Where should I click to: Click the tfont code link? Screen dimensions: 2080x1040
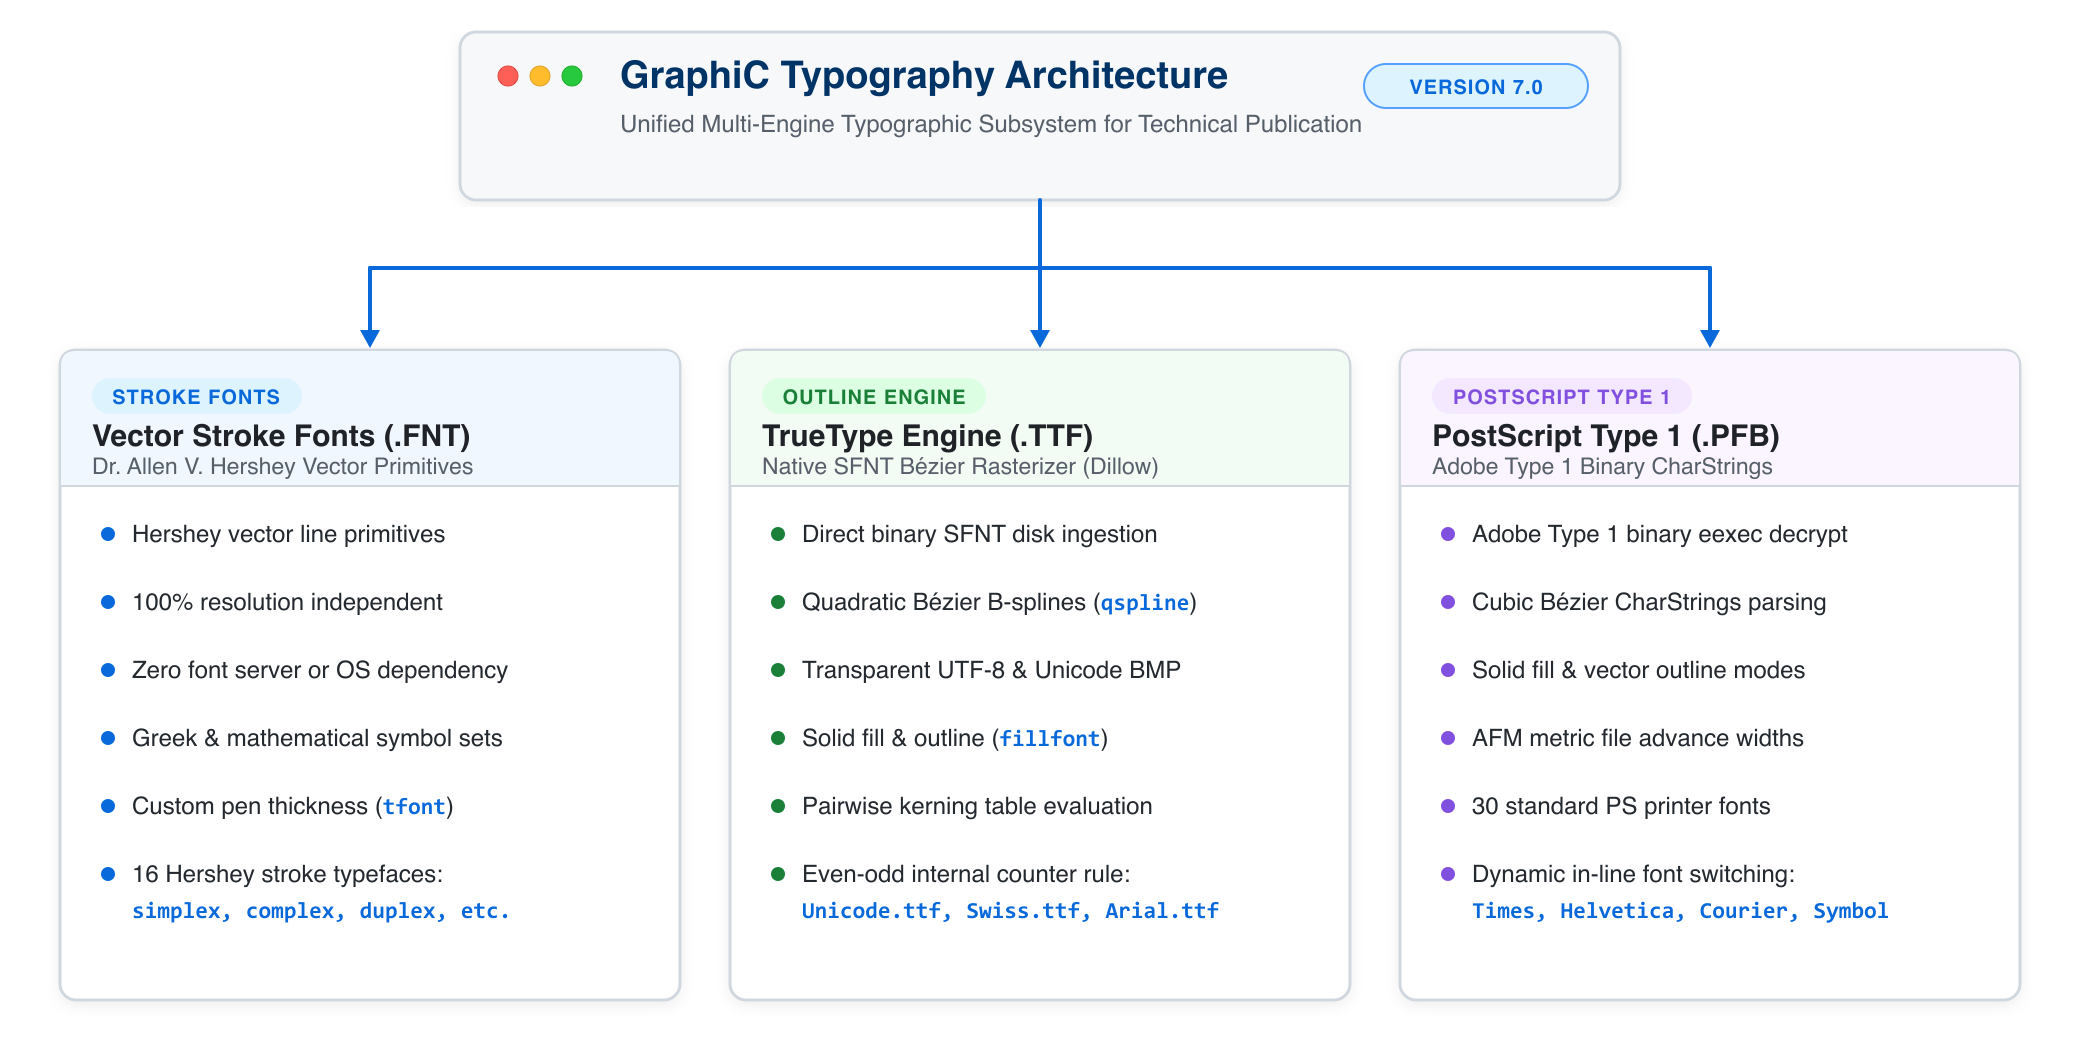click(414, 807)
